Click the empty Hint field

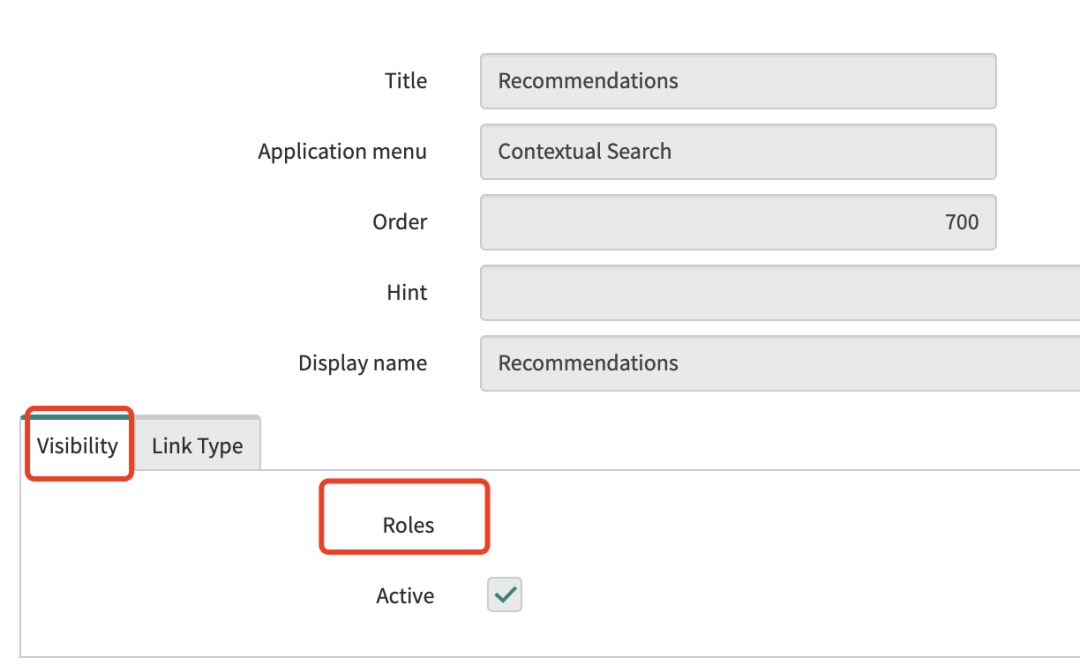pyautogui.click(x=780, y=293)
